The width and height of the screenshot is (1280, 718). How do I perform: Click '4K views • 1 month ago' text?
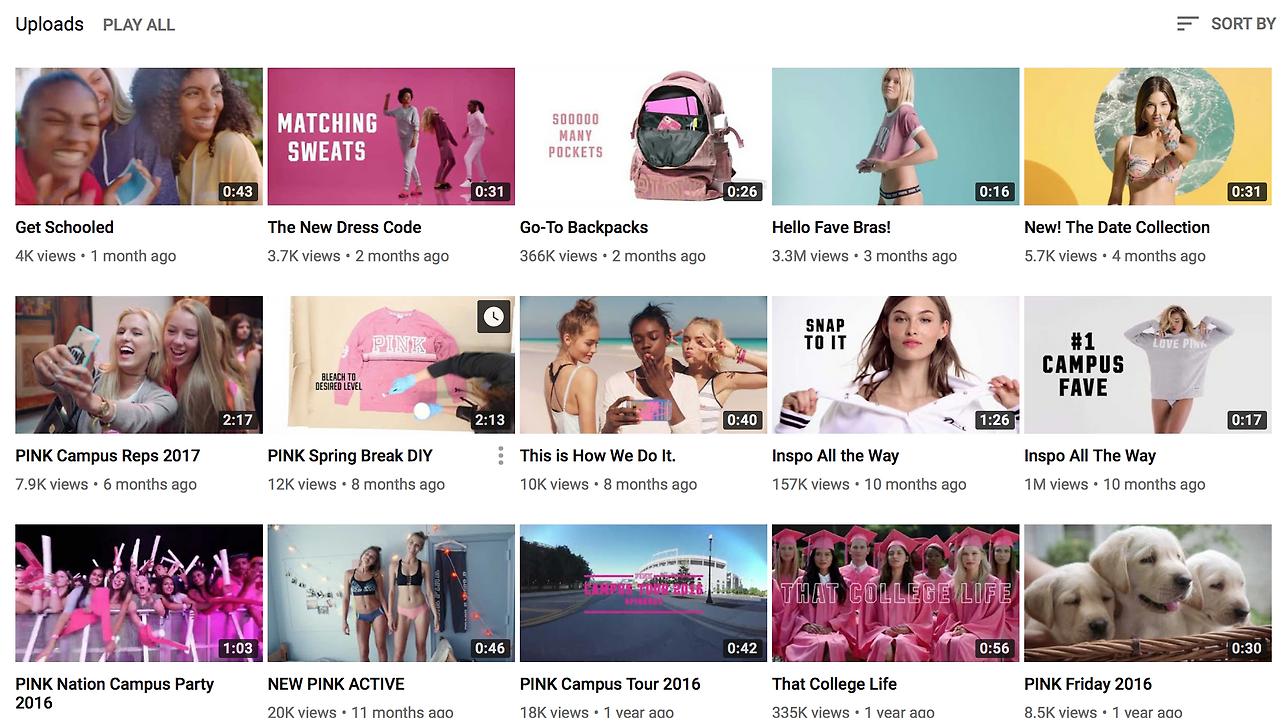click(x=95, y=256)
